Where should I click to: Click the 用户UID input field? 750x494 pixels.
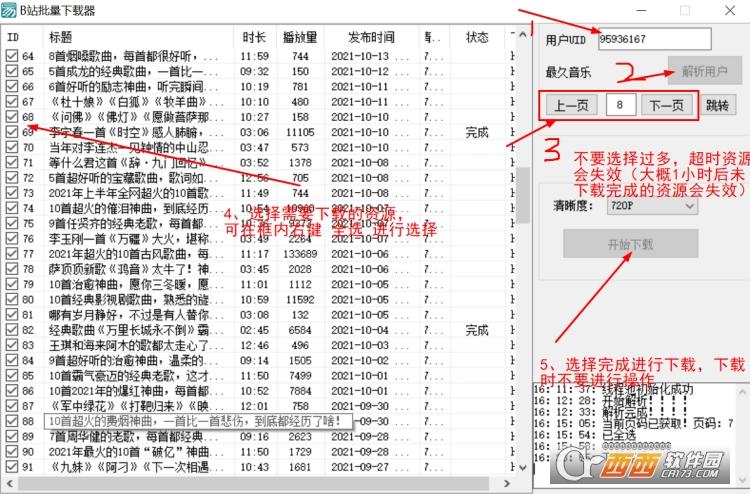(654, 39)
